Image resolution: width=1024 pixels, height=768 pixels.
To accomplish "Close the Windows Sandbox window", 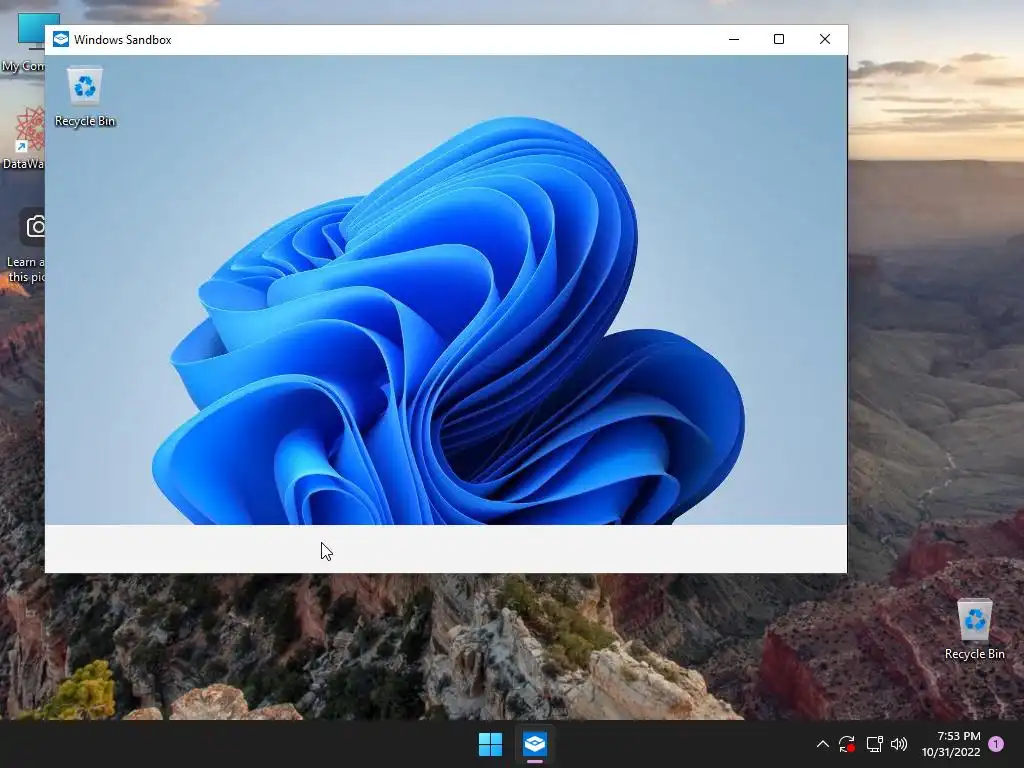I will (x=825, y=39).
